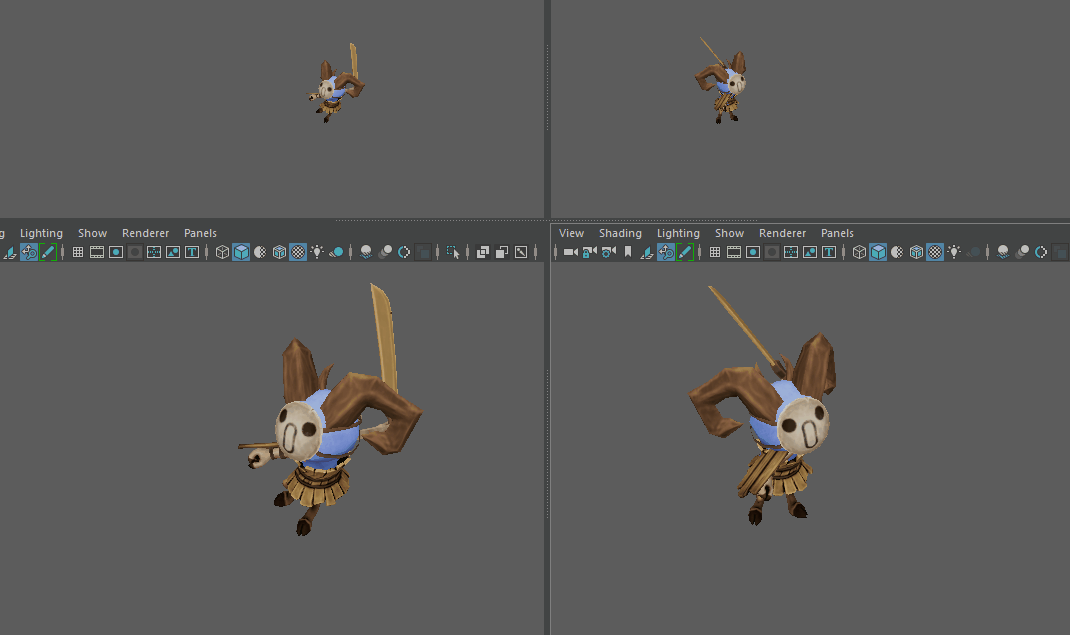
Task: Open Panels menu in left panel
Action: tap(200, 233)
